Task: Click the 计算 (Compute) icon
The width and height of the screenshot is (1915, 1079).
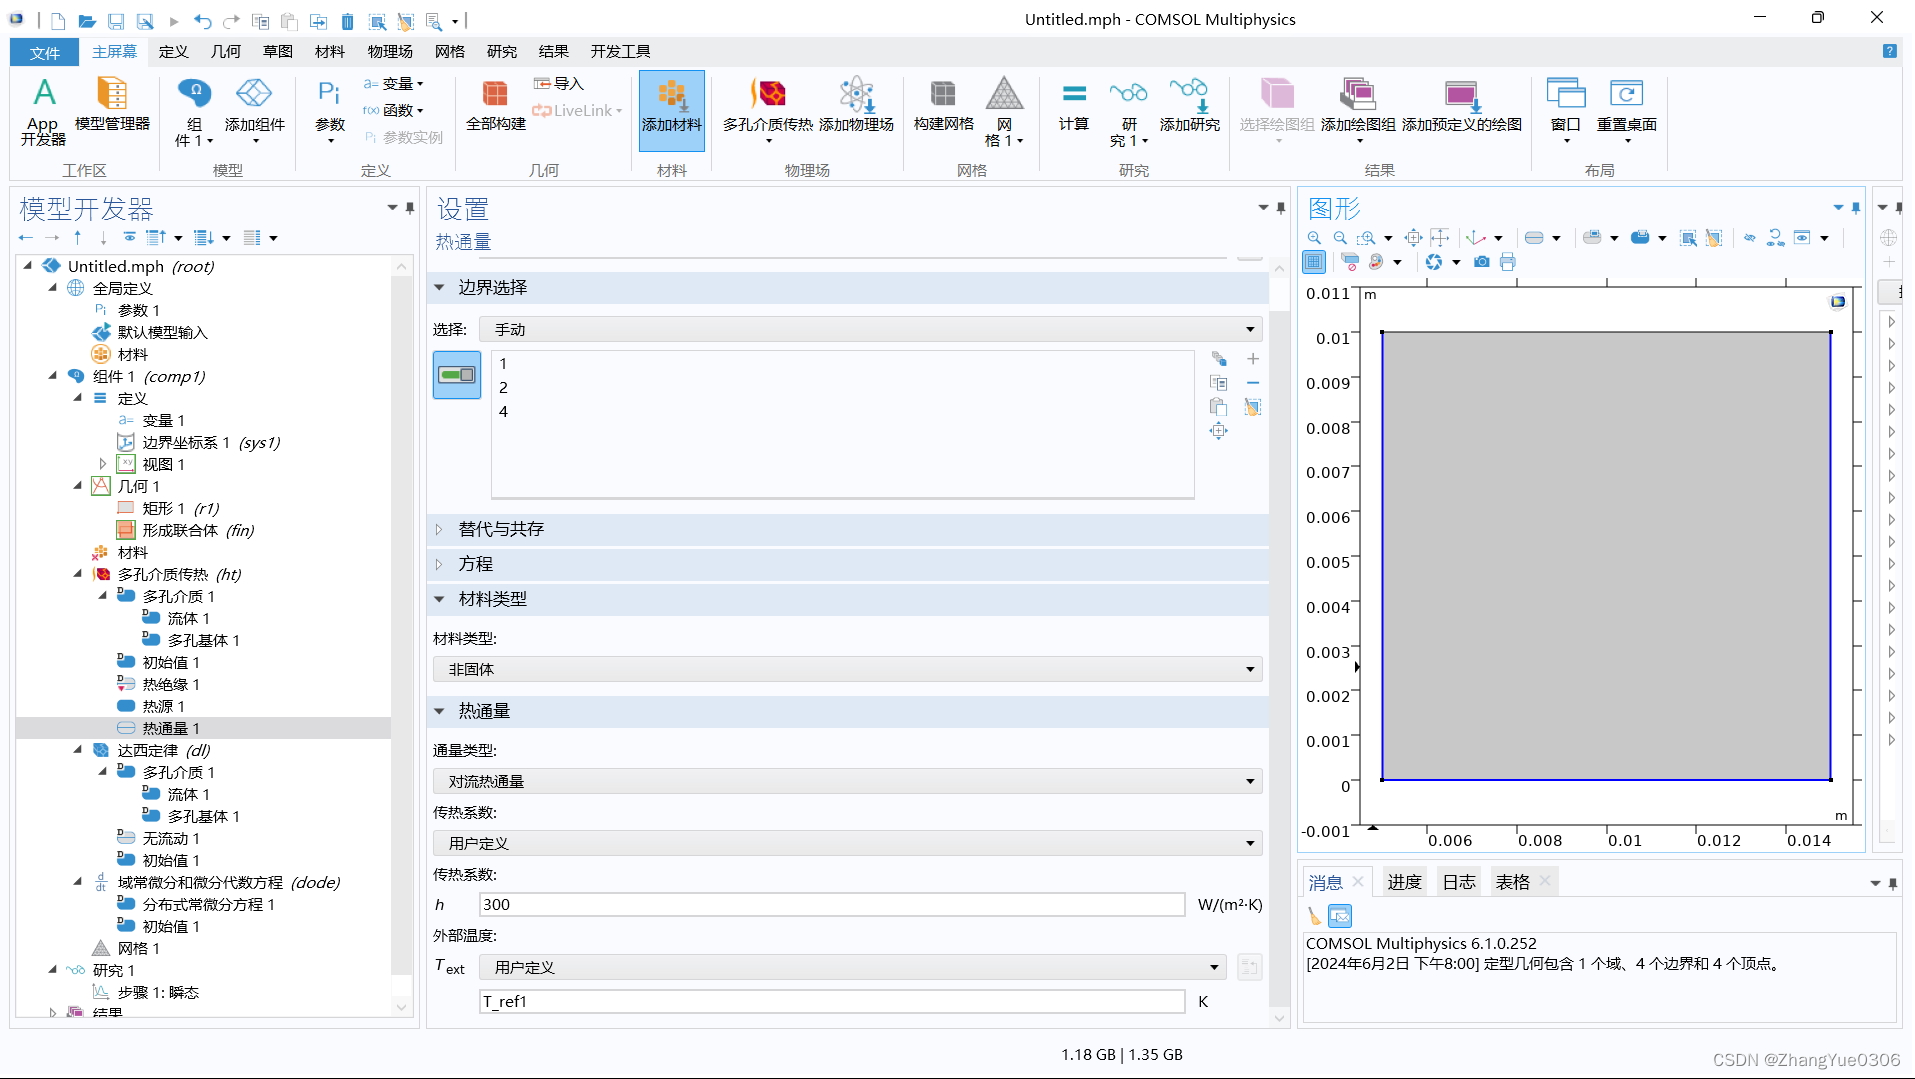Action: [1074, 104]
